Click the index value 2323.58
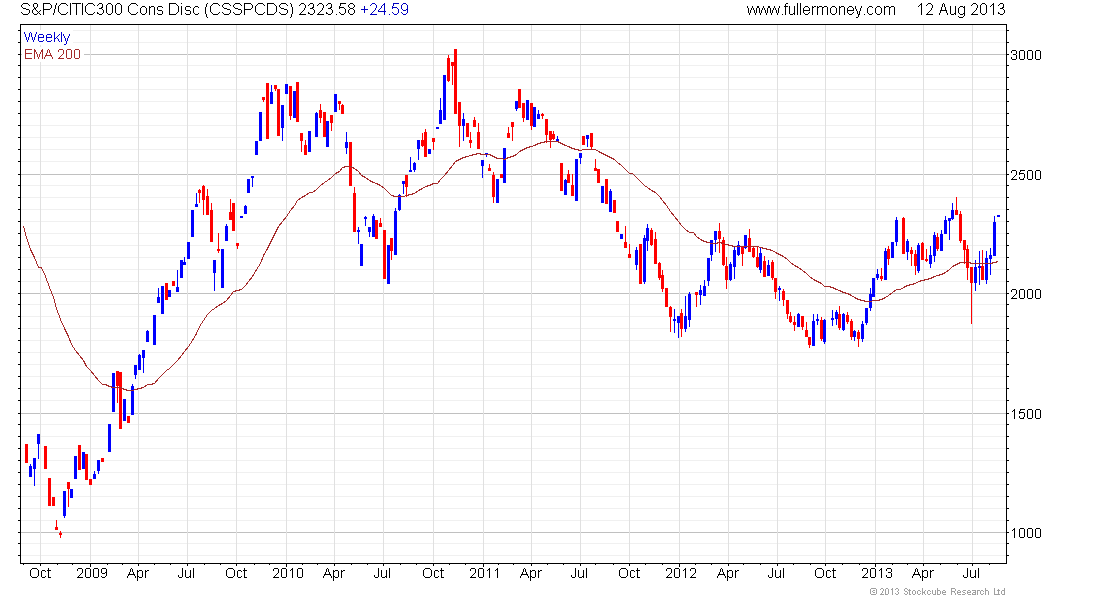1100x600 pixels. (x=328, y=10)
